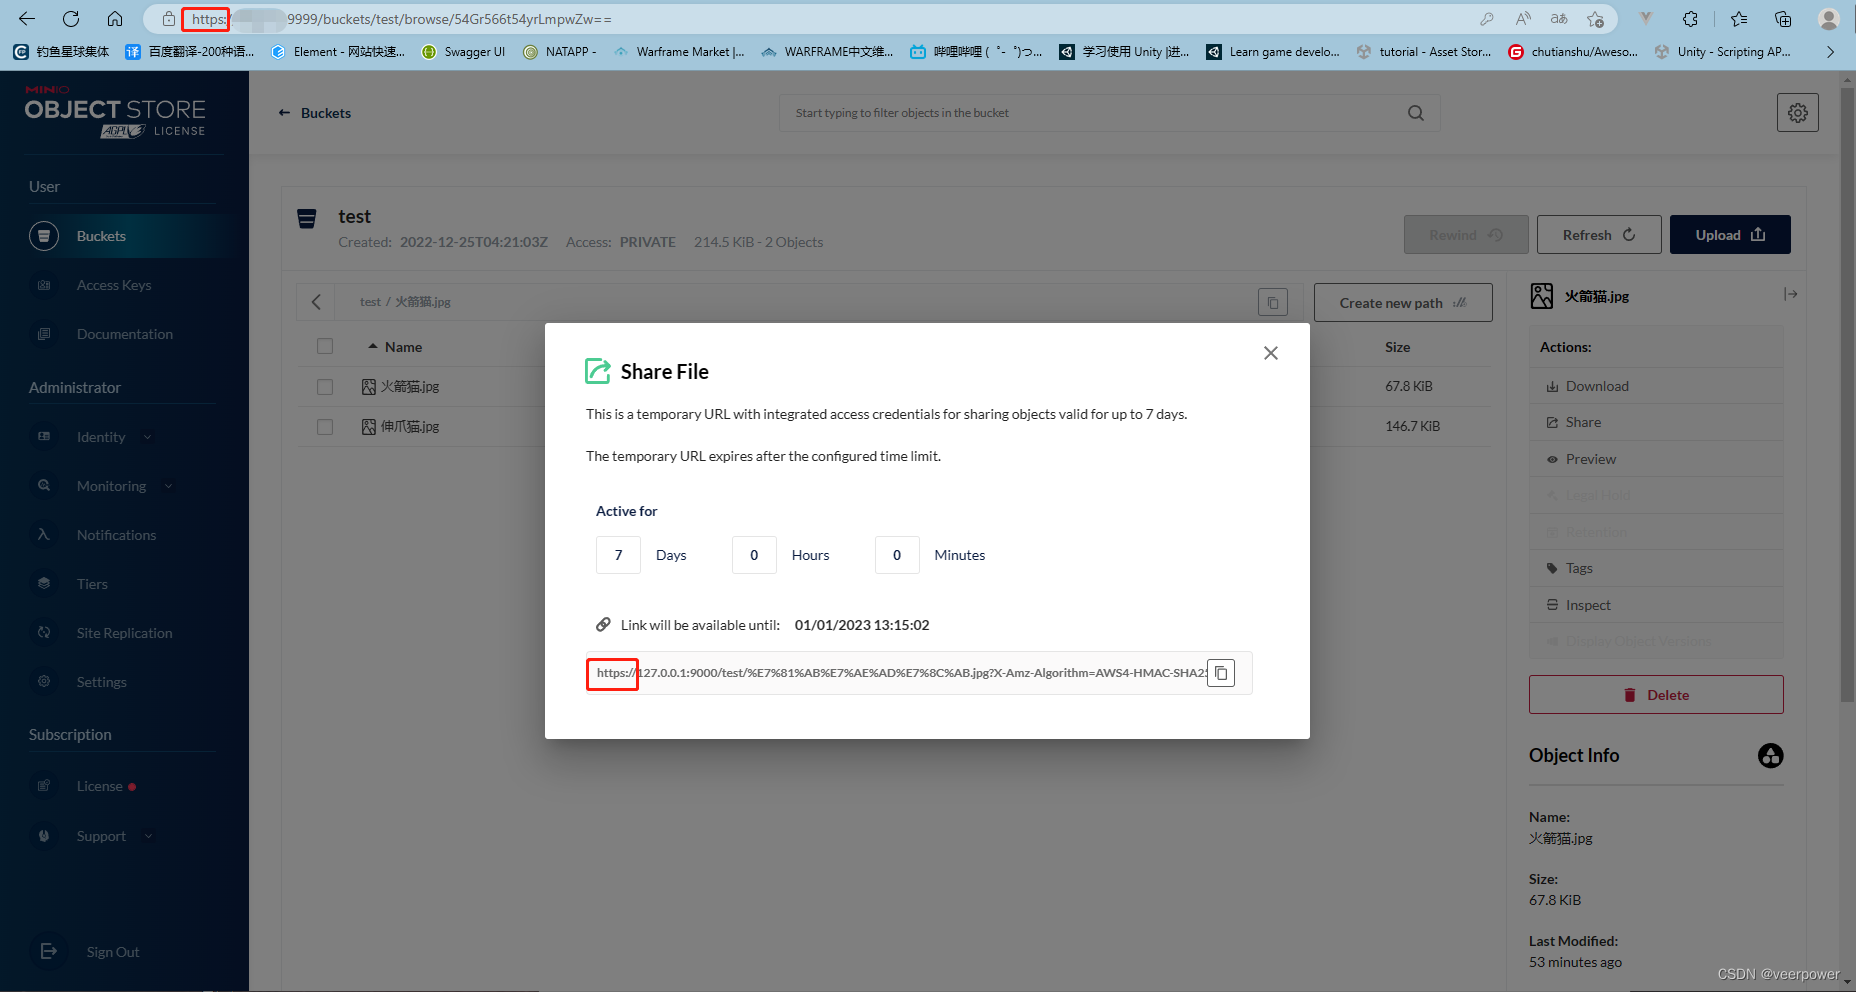Tick checkbox for 伸爪猫.jpg row

[x=325, y=427]
